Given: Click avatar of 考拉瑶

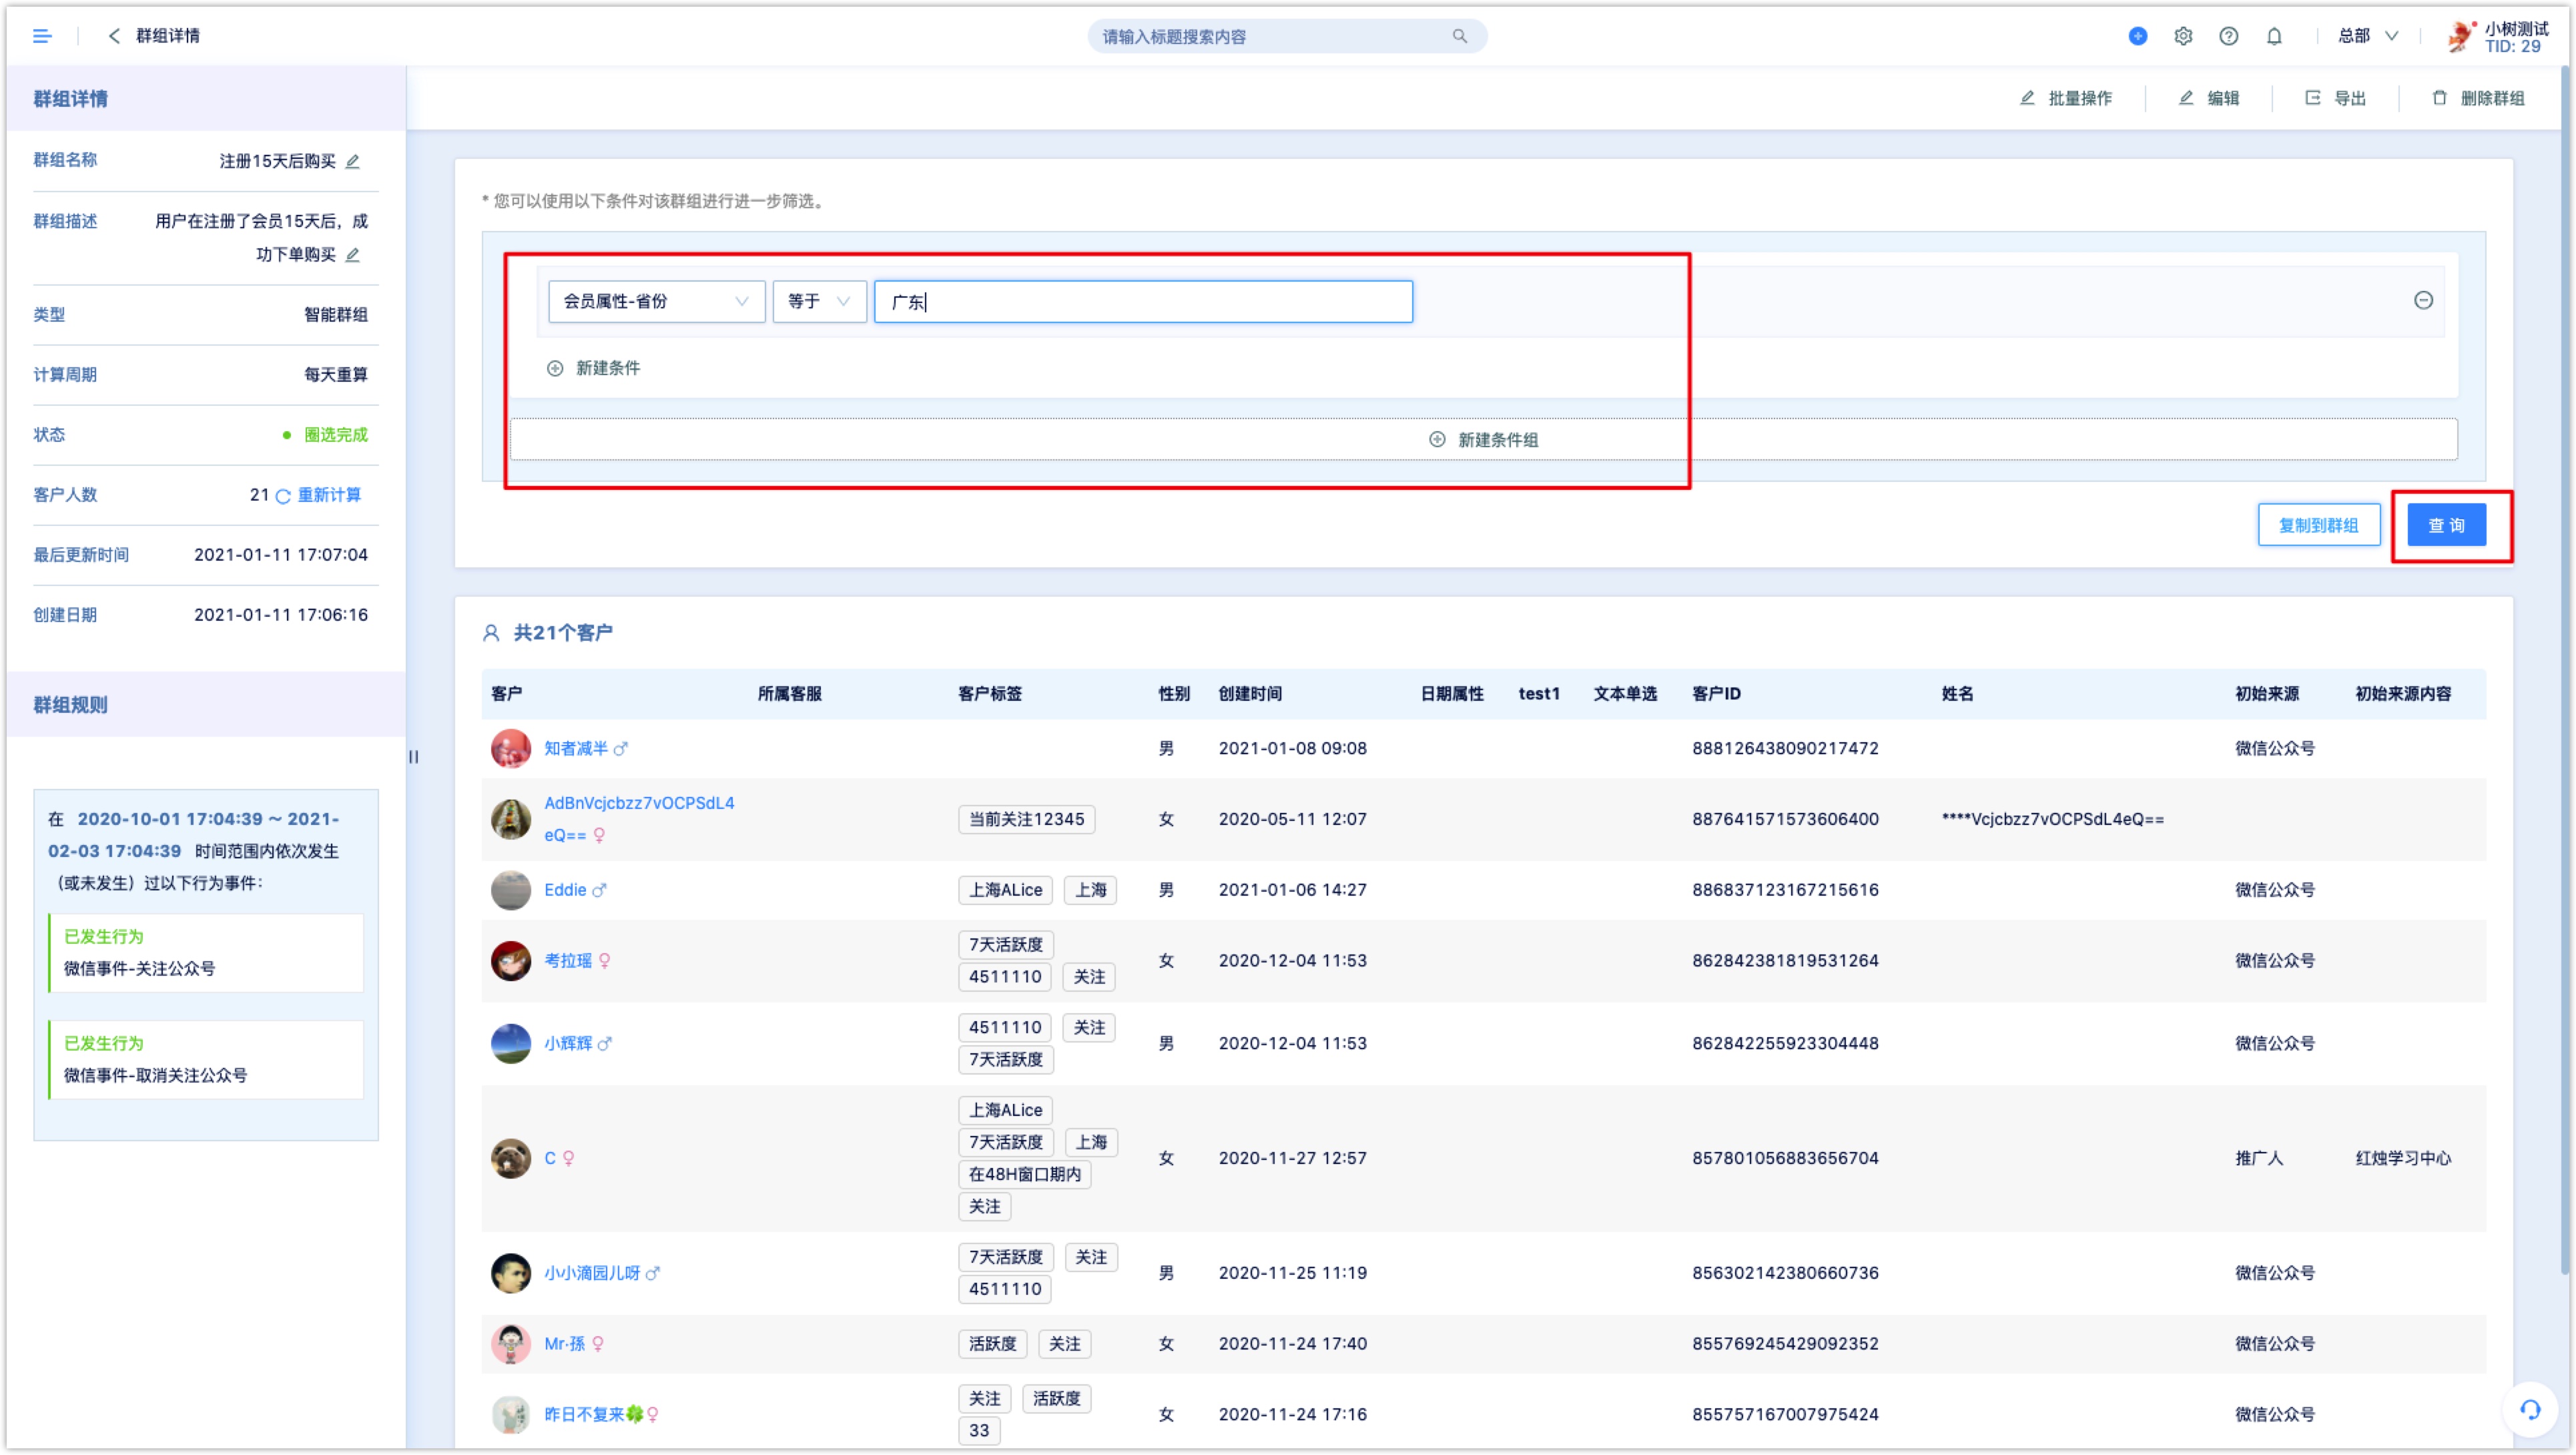Looking at the screenshot, I should point(510,961).
